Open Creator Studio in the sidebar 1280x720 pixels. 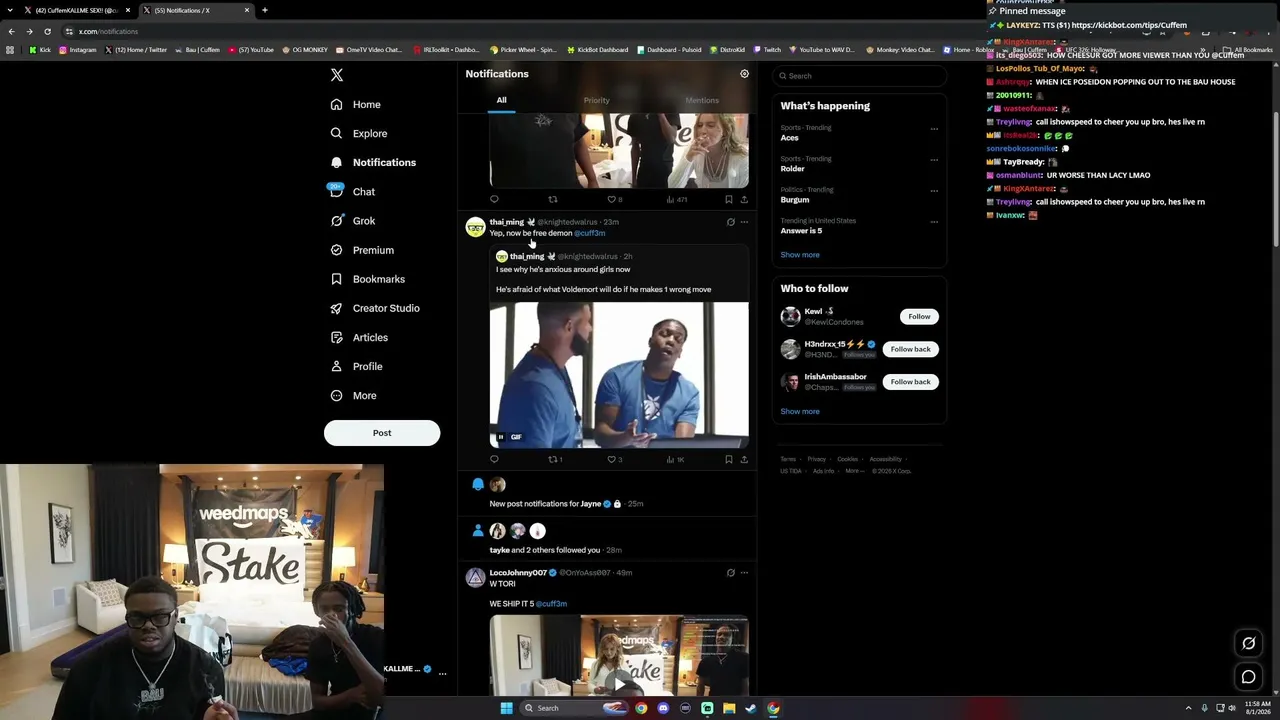pyautogui.click(x=375, y=308)
